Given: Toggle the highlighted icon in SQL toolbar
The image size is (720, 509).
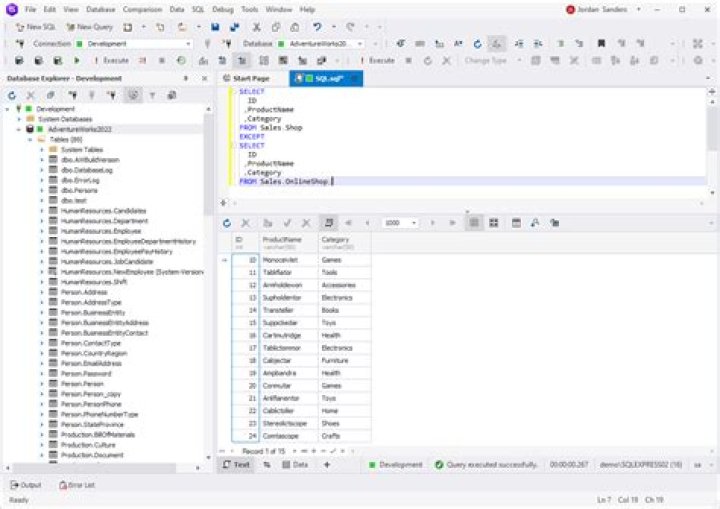Looking at the screenshot, I should (496, 44).
